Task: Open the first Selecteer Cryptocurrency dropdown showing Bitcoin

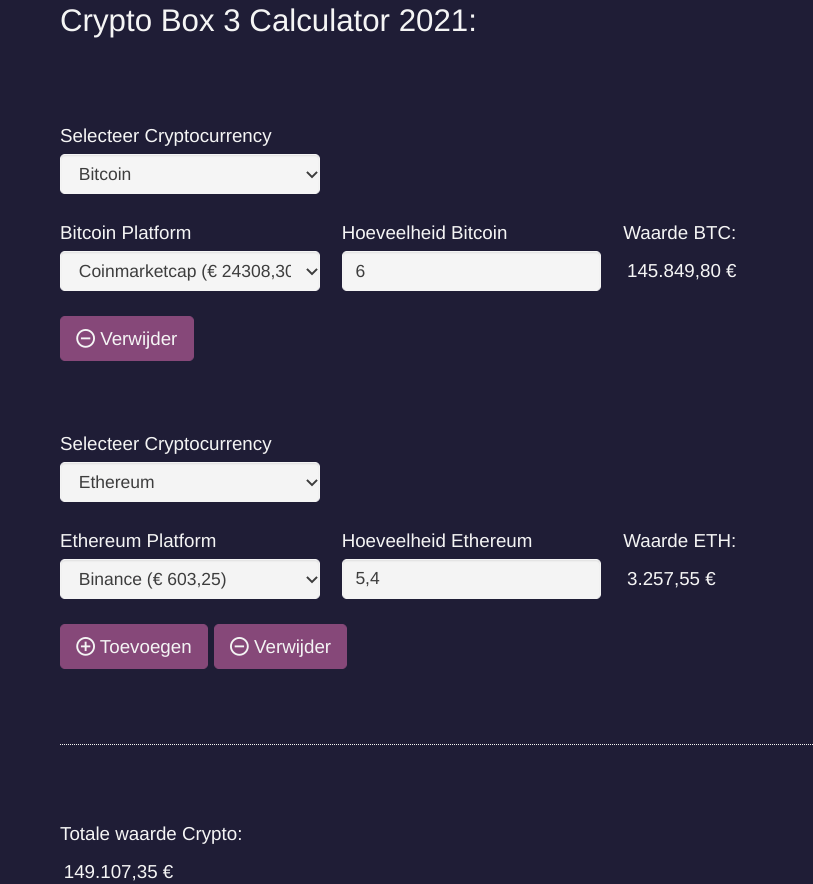Action: coord(190,174)
